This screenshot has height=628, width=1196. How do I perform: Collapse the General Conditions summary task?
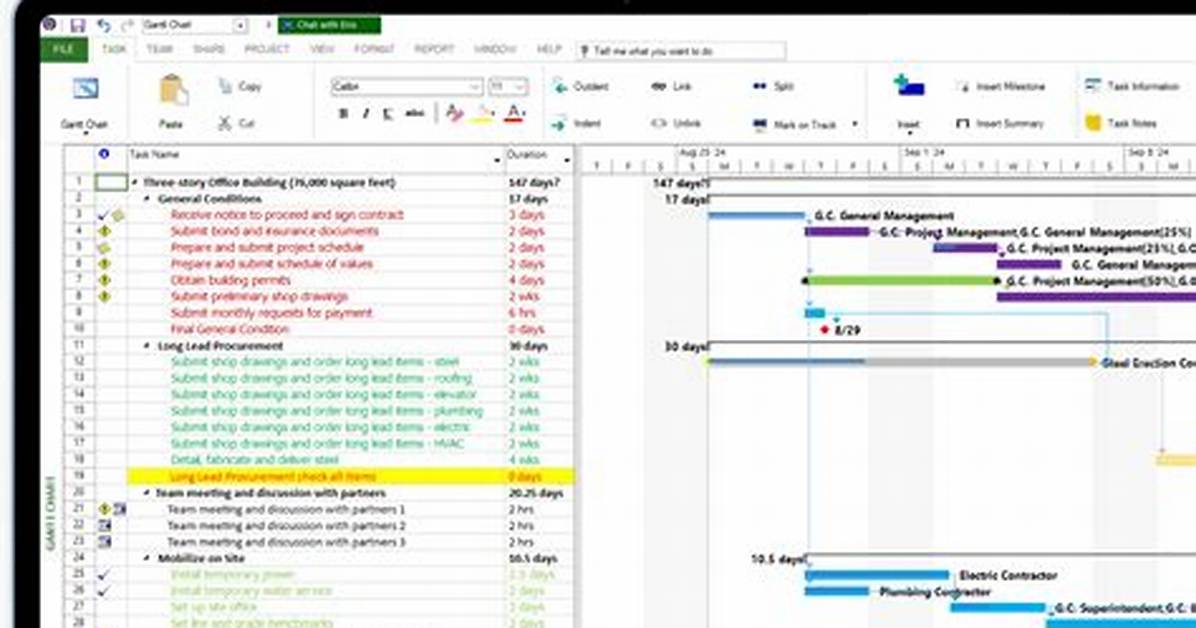click(148, 198)
